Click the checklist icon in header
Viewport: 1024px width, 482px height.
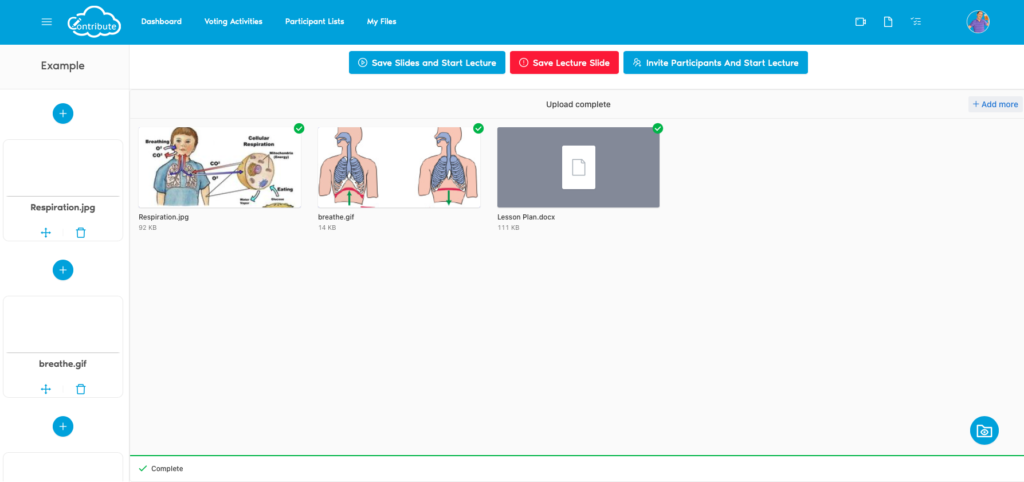pyautogui.click(x=916, y=22)
